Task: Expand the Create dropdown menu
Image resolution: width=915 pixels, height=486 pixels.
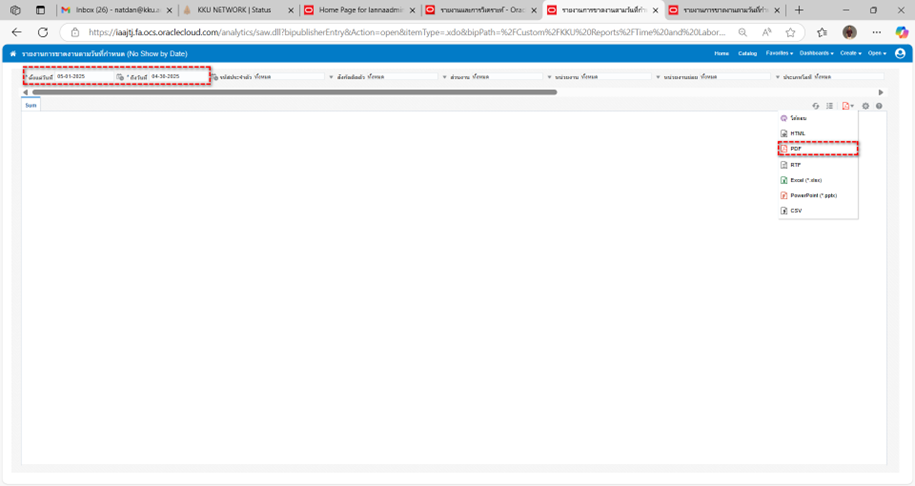Action: 850,53
